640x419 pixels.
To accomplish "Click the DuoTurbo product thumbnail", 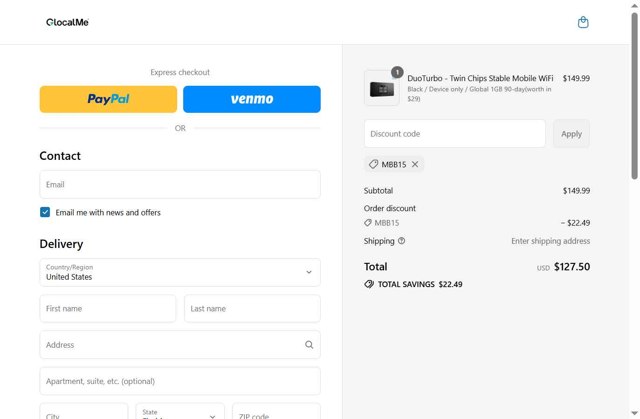I will click(382, 89).
